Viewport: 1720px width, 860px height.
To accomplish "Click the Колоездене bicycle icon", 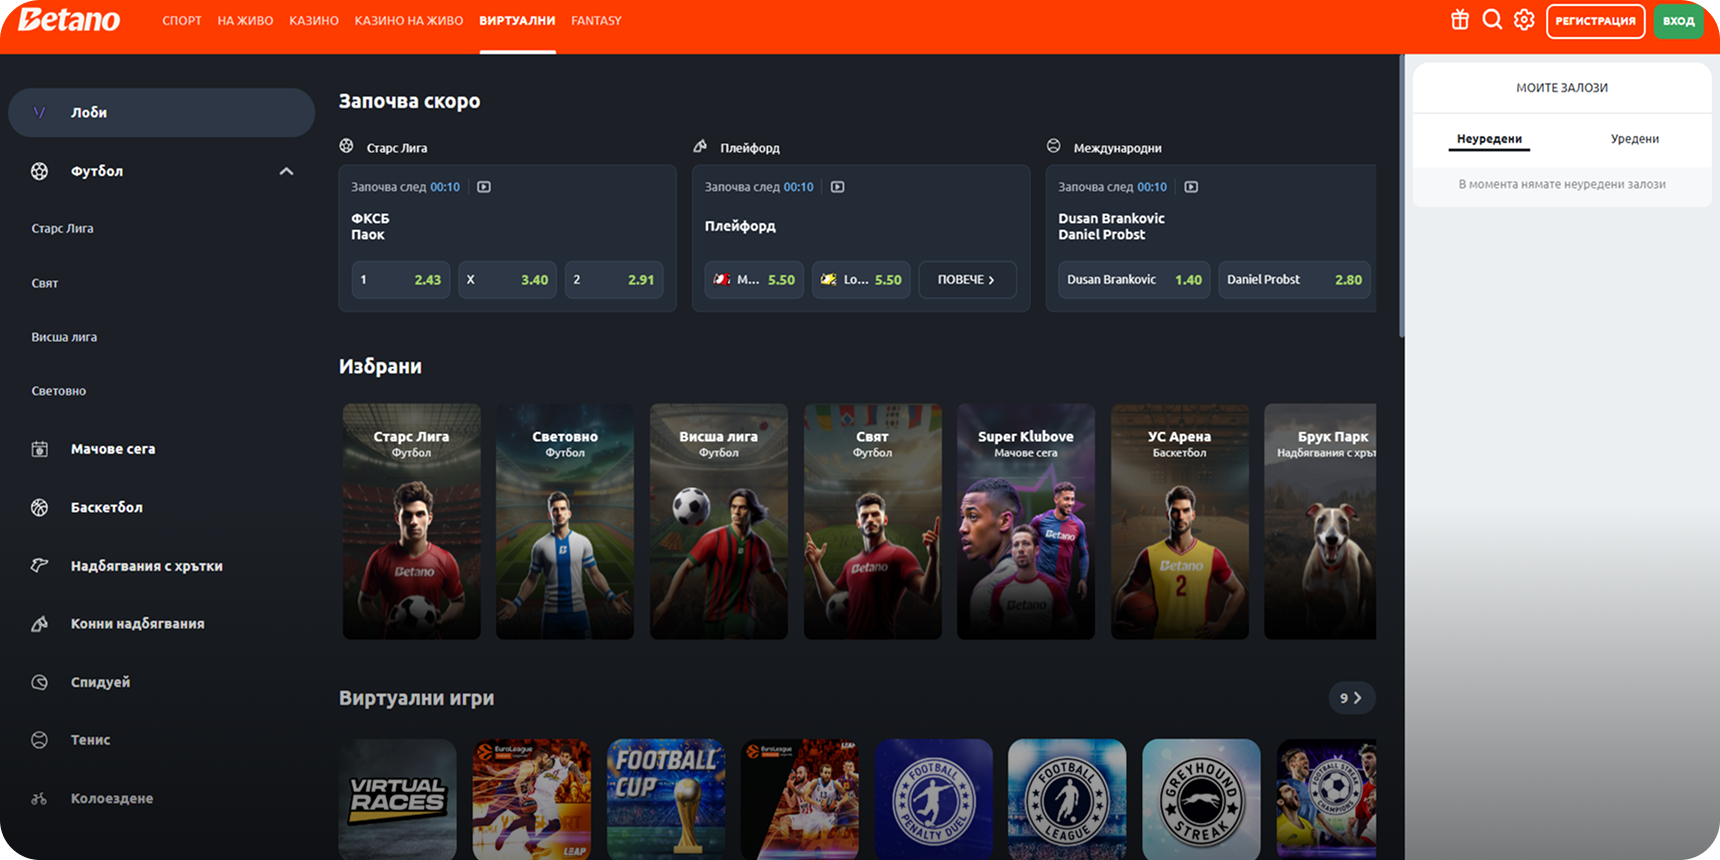I will click(x=40, y=799).
